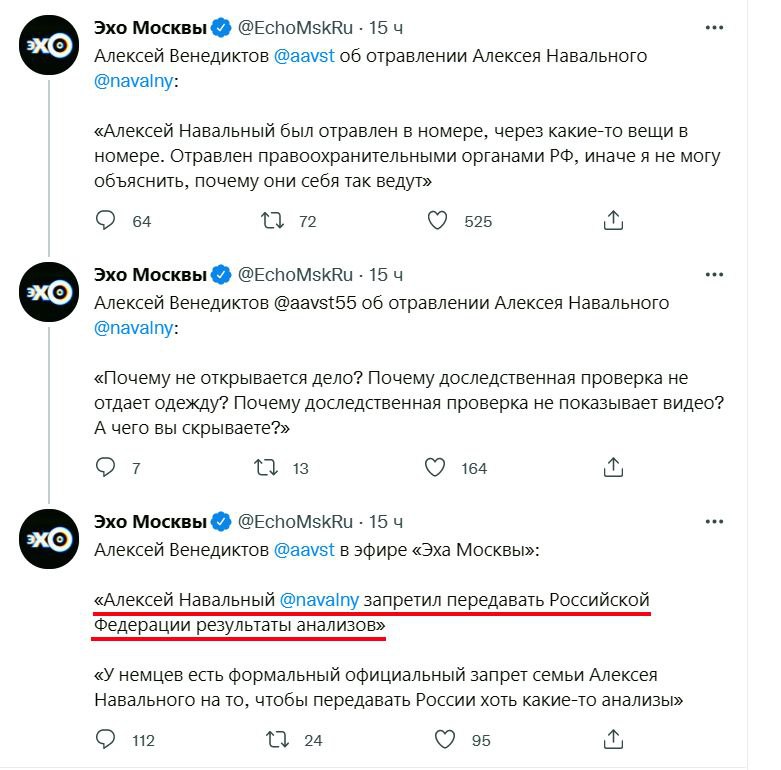Screen dimensions: 781x770
Task: Share the second tweet
Action: click(x=616, y=467)
